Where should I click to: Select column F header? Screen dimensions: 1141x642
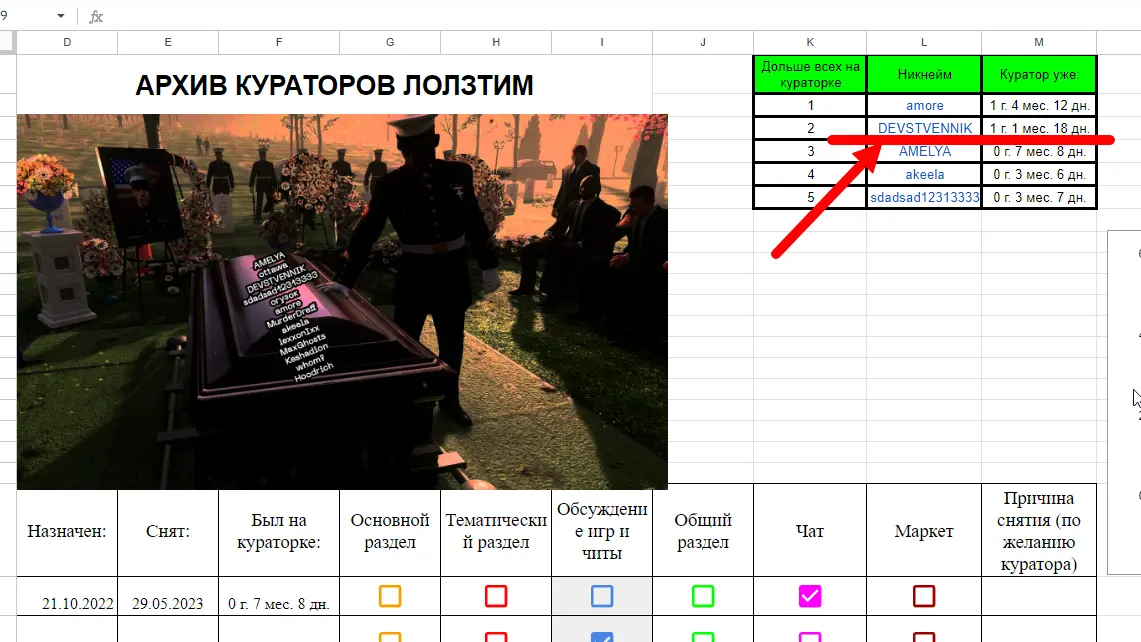point(279,42)
